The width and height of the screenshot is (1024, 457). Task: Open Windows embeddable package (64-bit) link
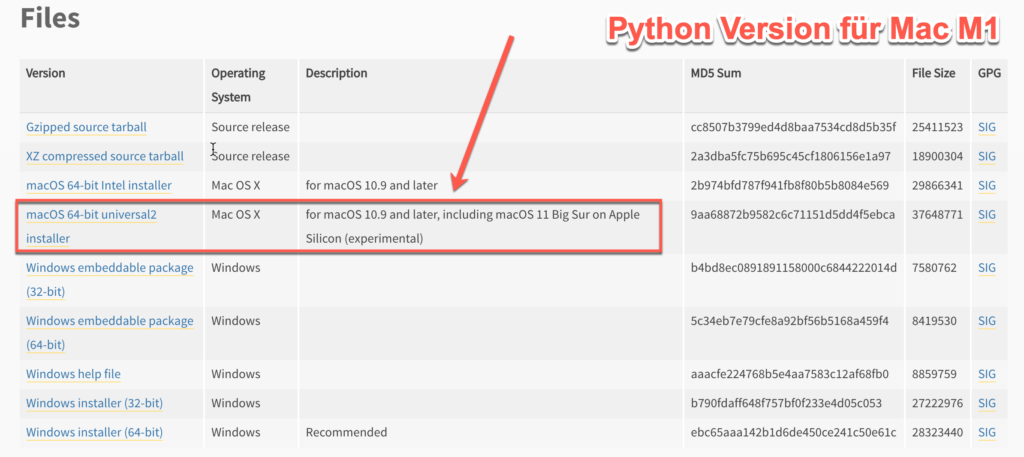110,332
